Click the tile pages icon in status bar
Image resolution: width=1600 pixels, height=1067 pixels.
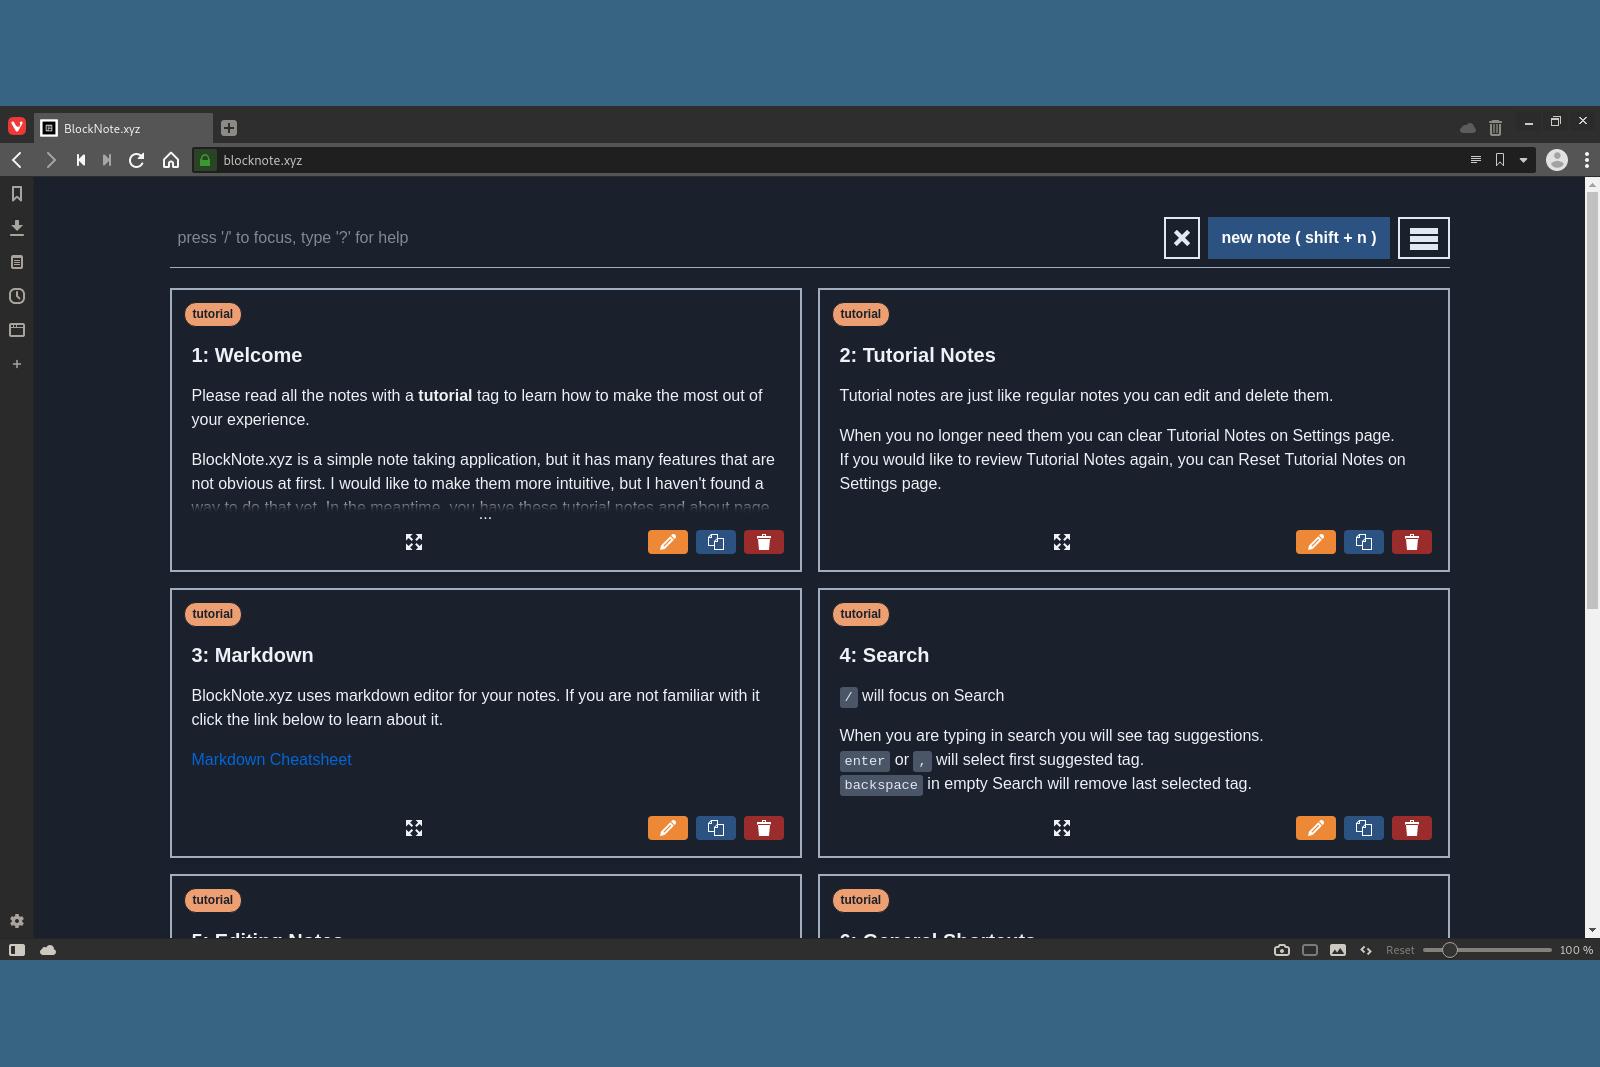(x=1310, y=950)
